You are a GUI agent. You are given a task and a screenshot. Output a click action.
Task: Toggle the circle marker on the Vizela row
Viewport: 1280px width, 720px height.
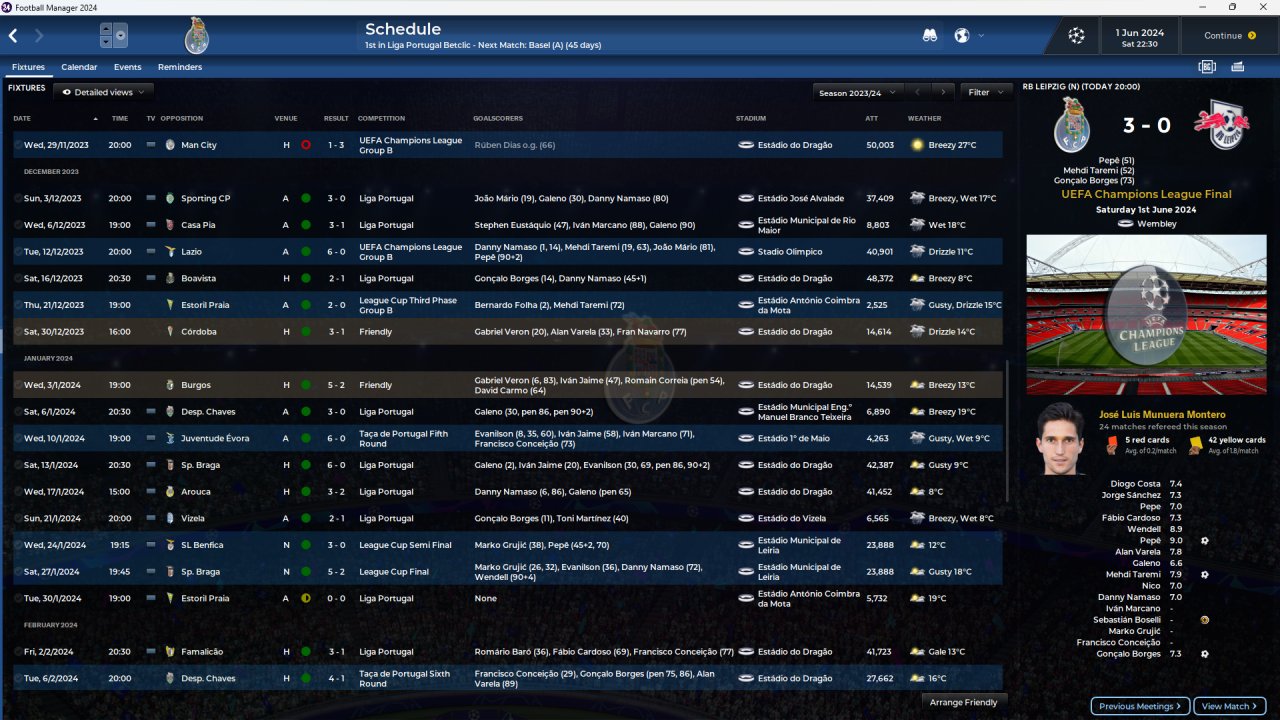pyautogui.click(x=18, y=518)
